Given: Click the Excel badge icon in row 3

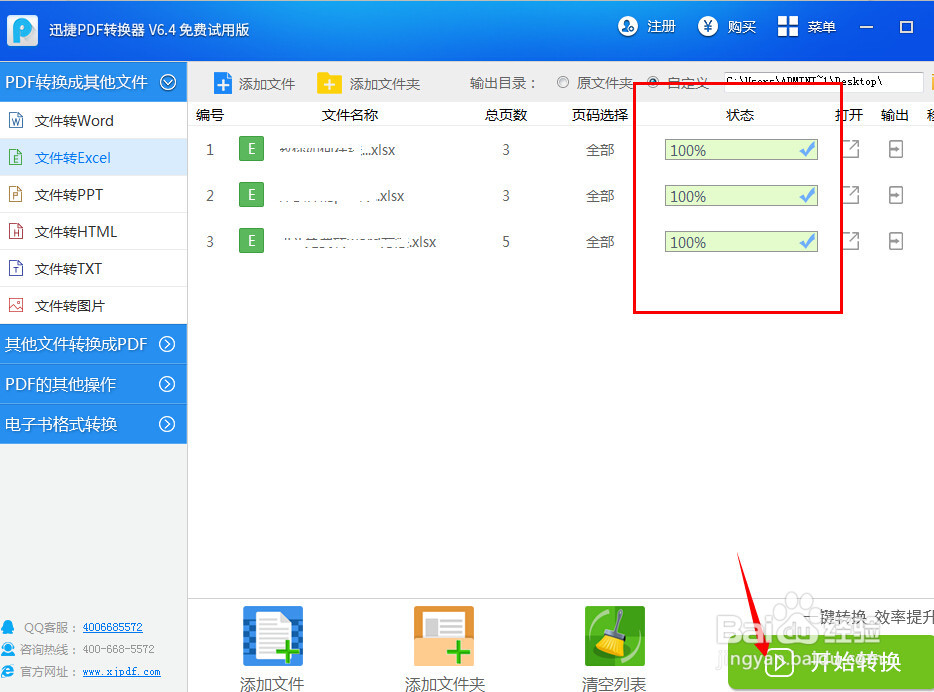Looking at the screenshot, I should pyautogui.click(x=251, y=241).
